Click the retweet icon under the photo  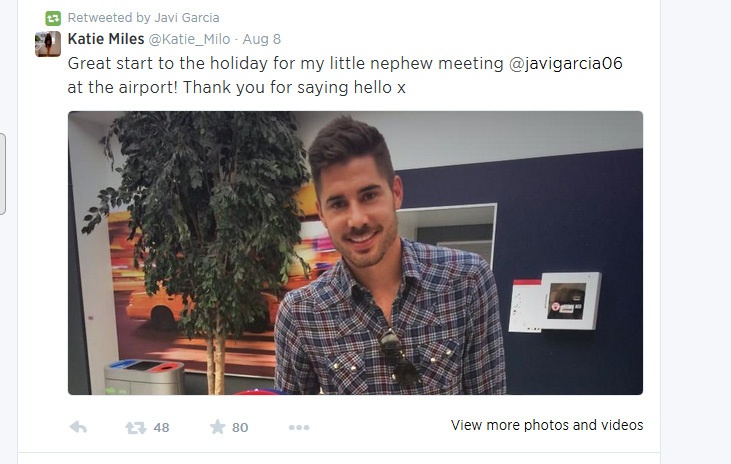(x=136, y=427)
